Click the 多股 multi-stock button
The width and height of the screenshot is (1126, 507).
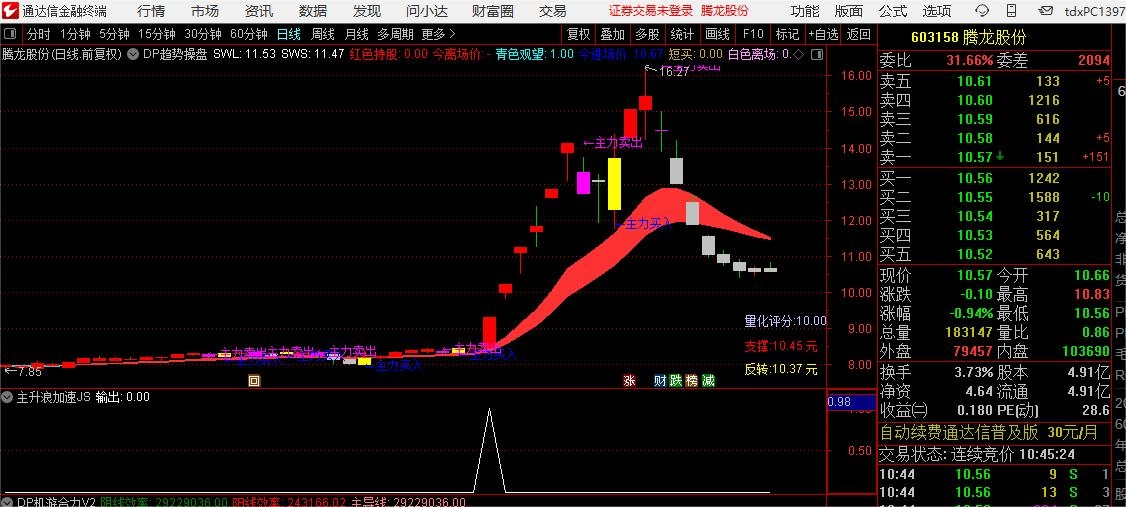click(x=647, y=34)
